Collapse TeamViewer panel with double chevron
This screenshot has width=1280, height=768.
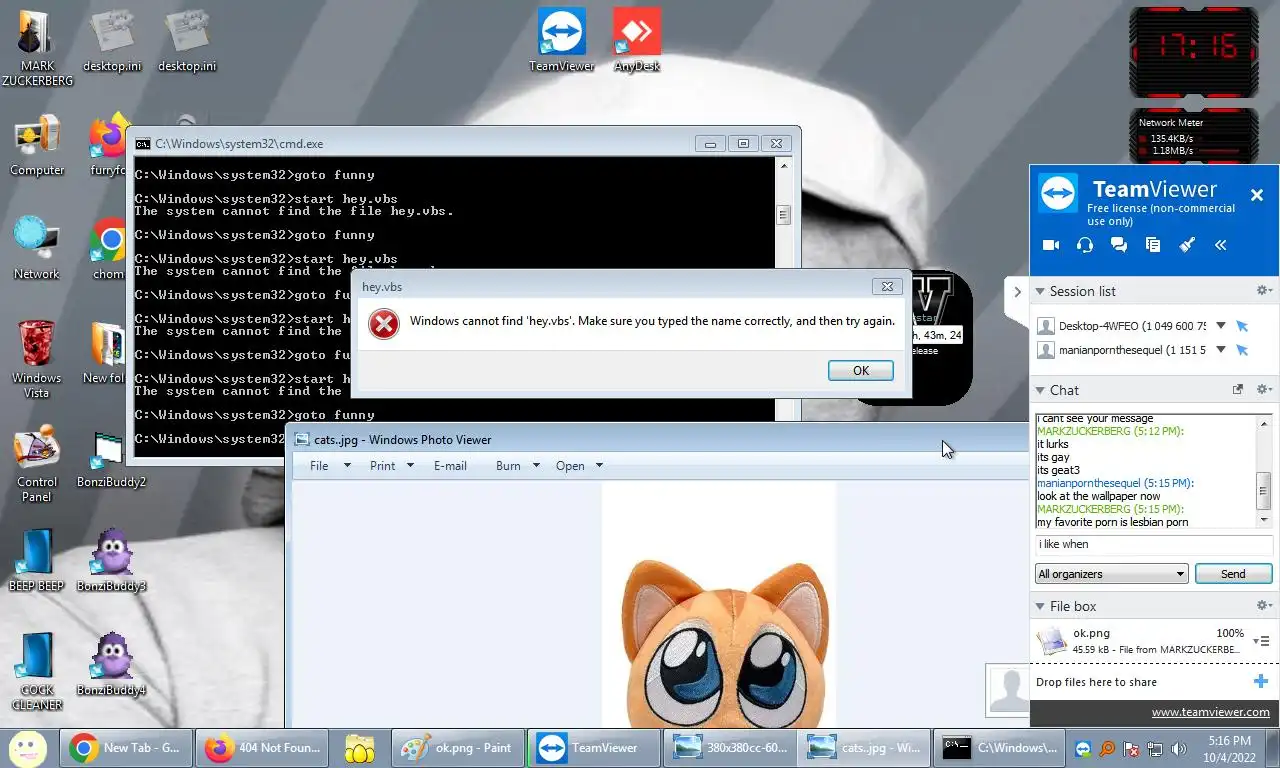click(x=1221, y=245)
